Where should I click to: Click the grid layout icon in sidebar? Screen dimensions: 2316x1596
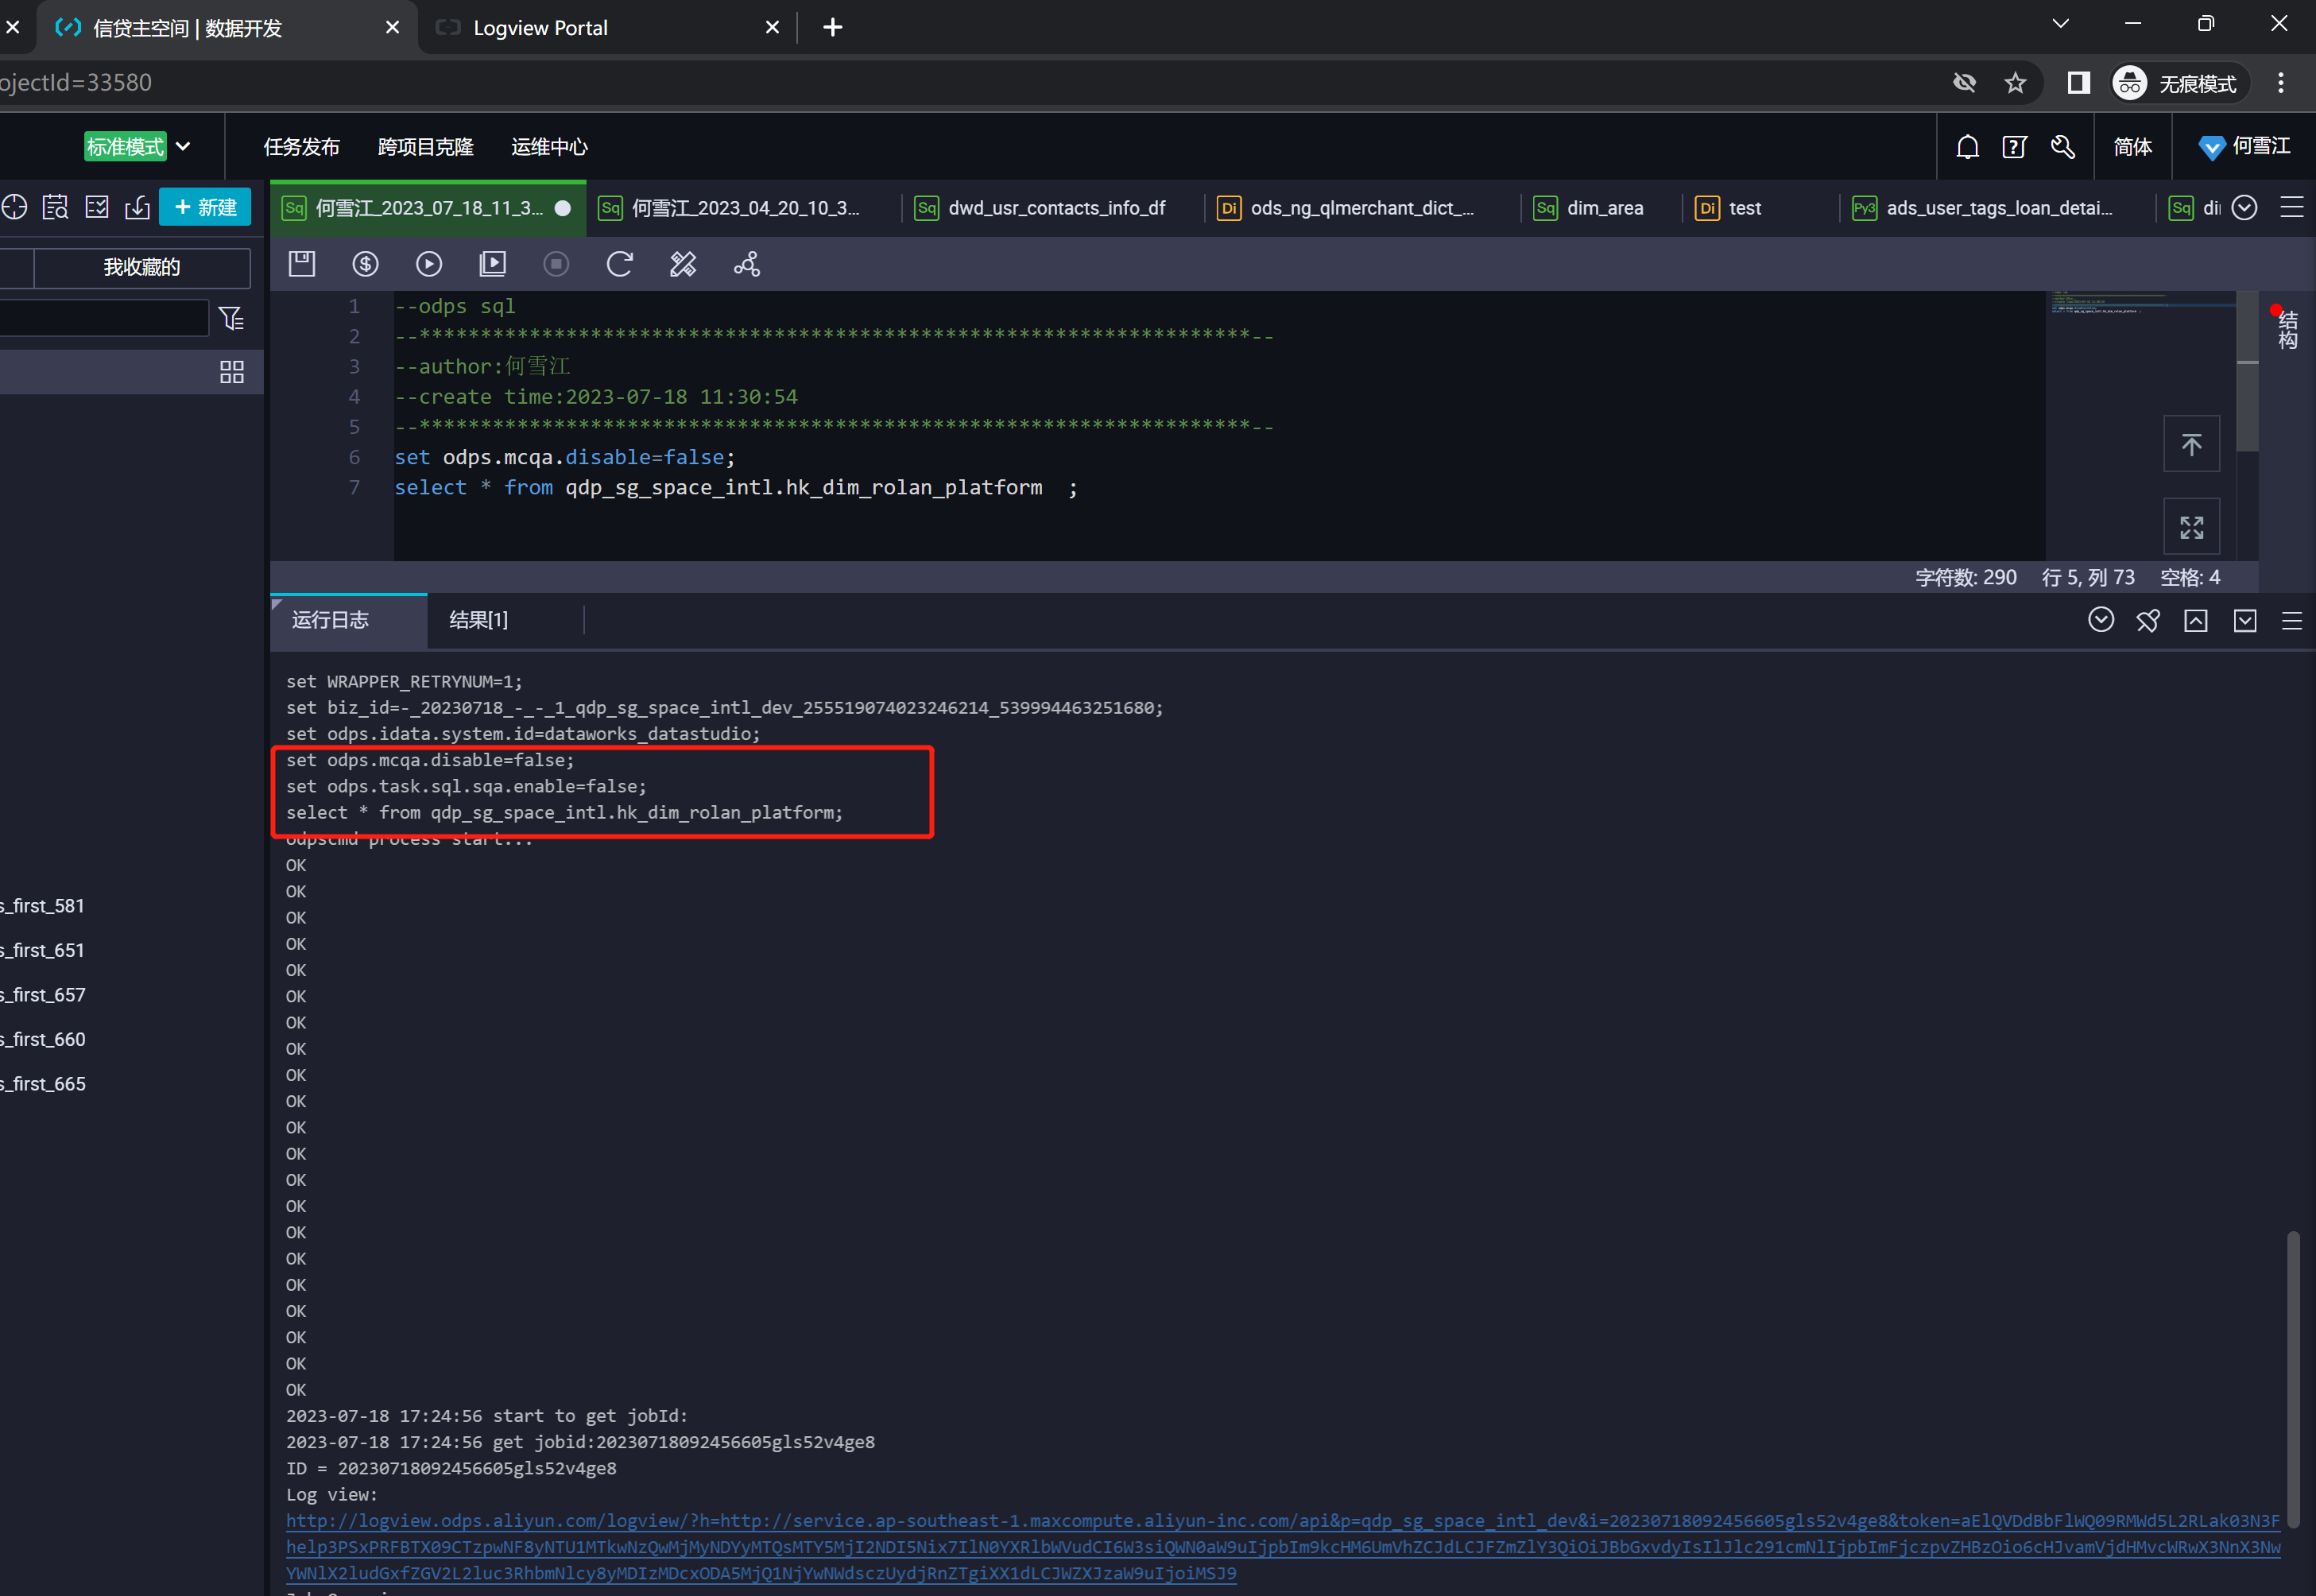coord(232,373)
